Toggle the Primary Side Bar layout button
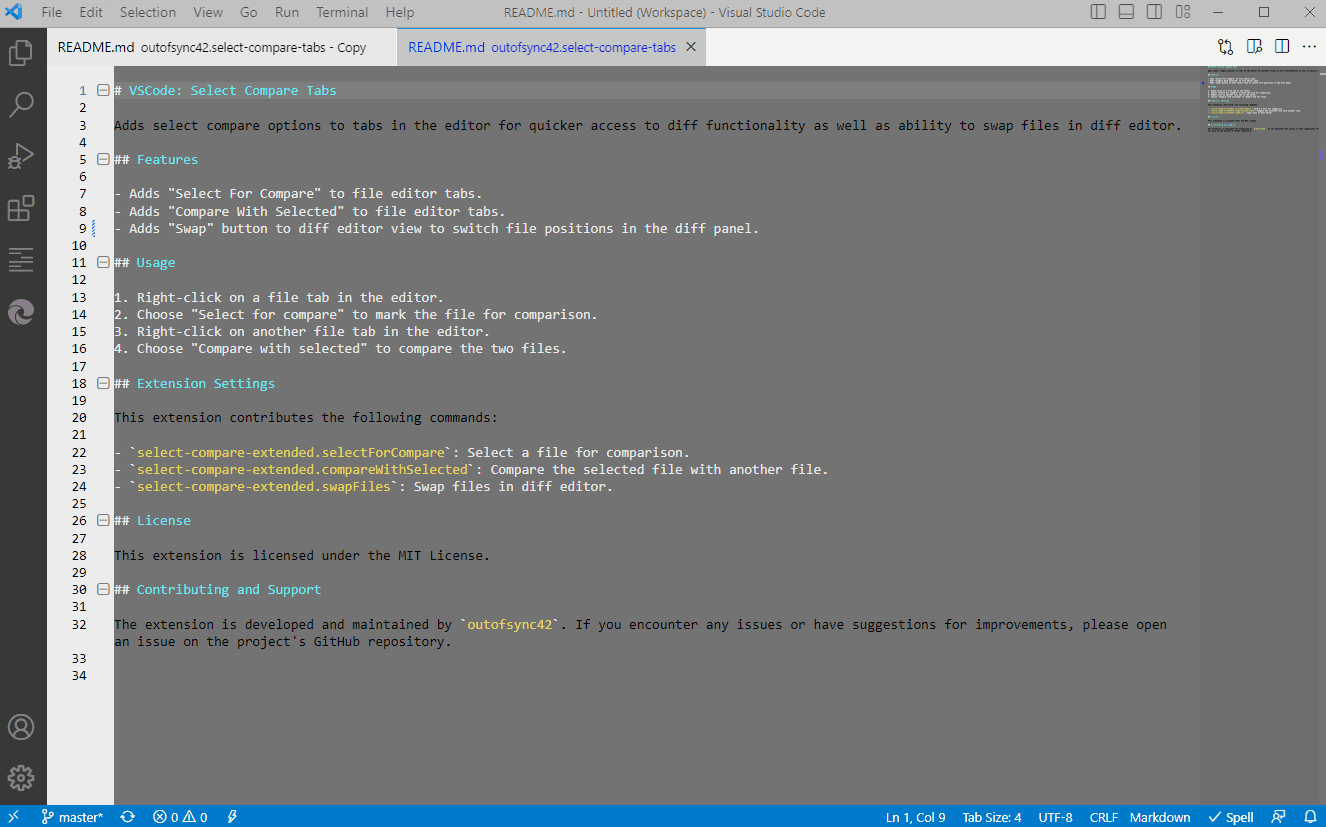 pos(1098,12)
